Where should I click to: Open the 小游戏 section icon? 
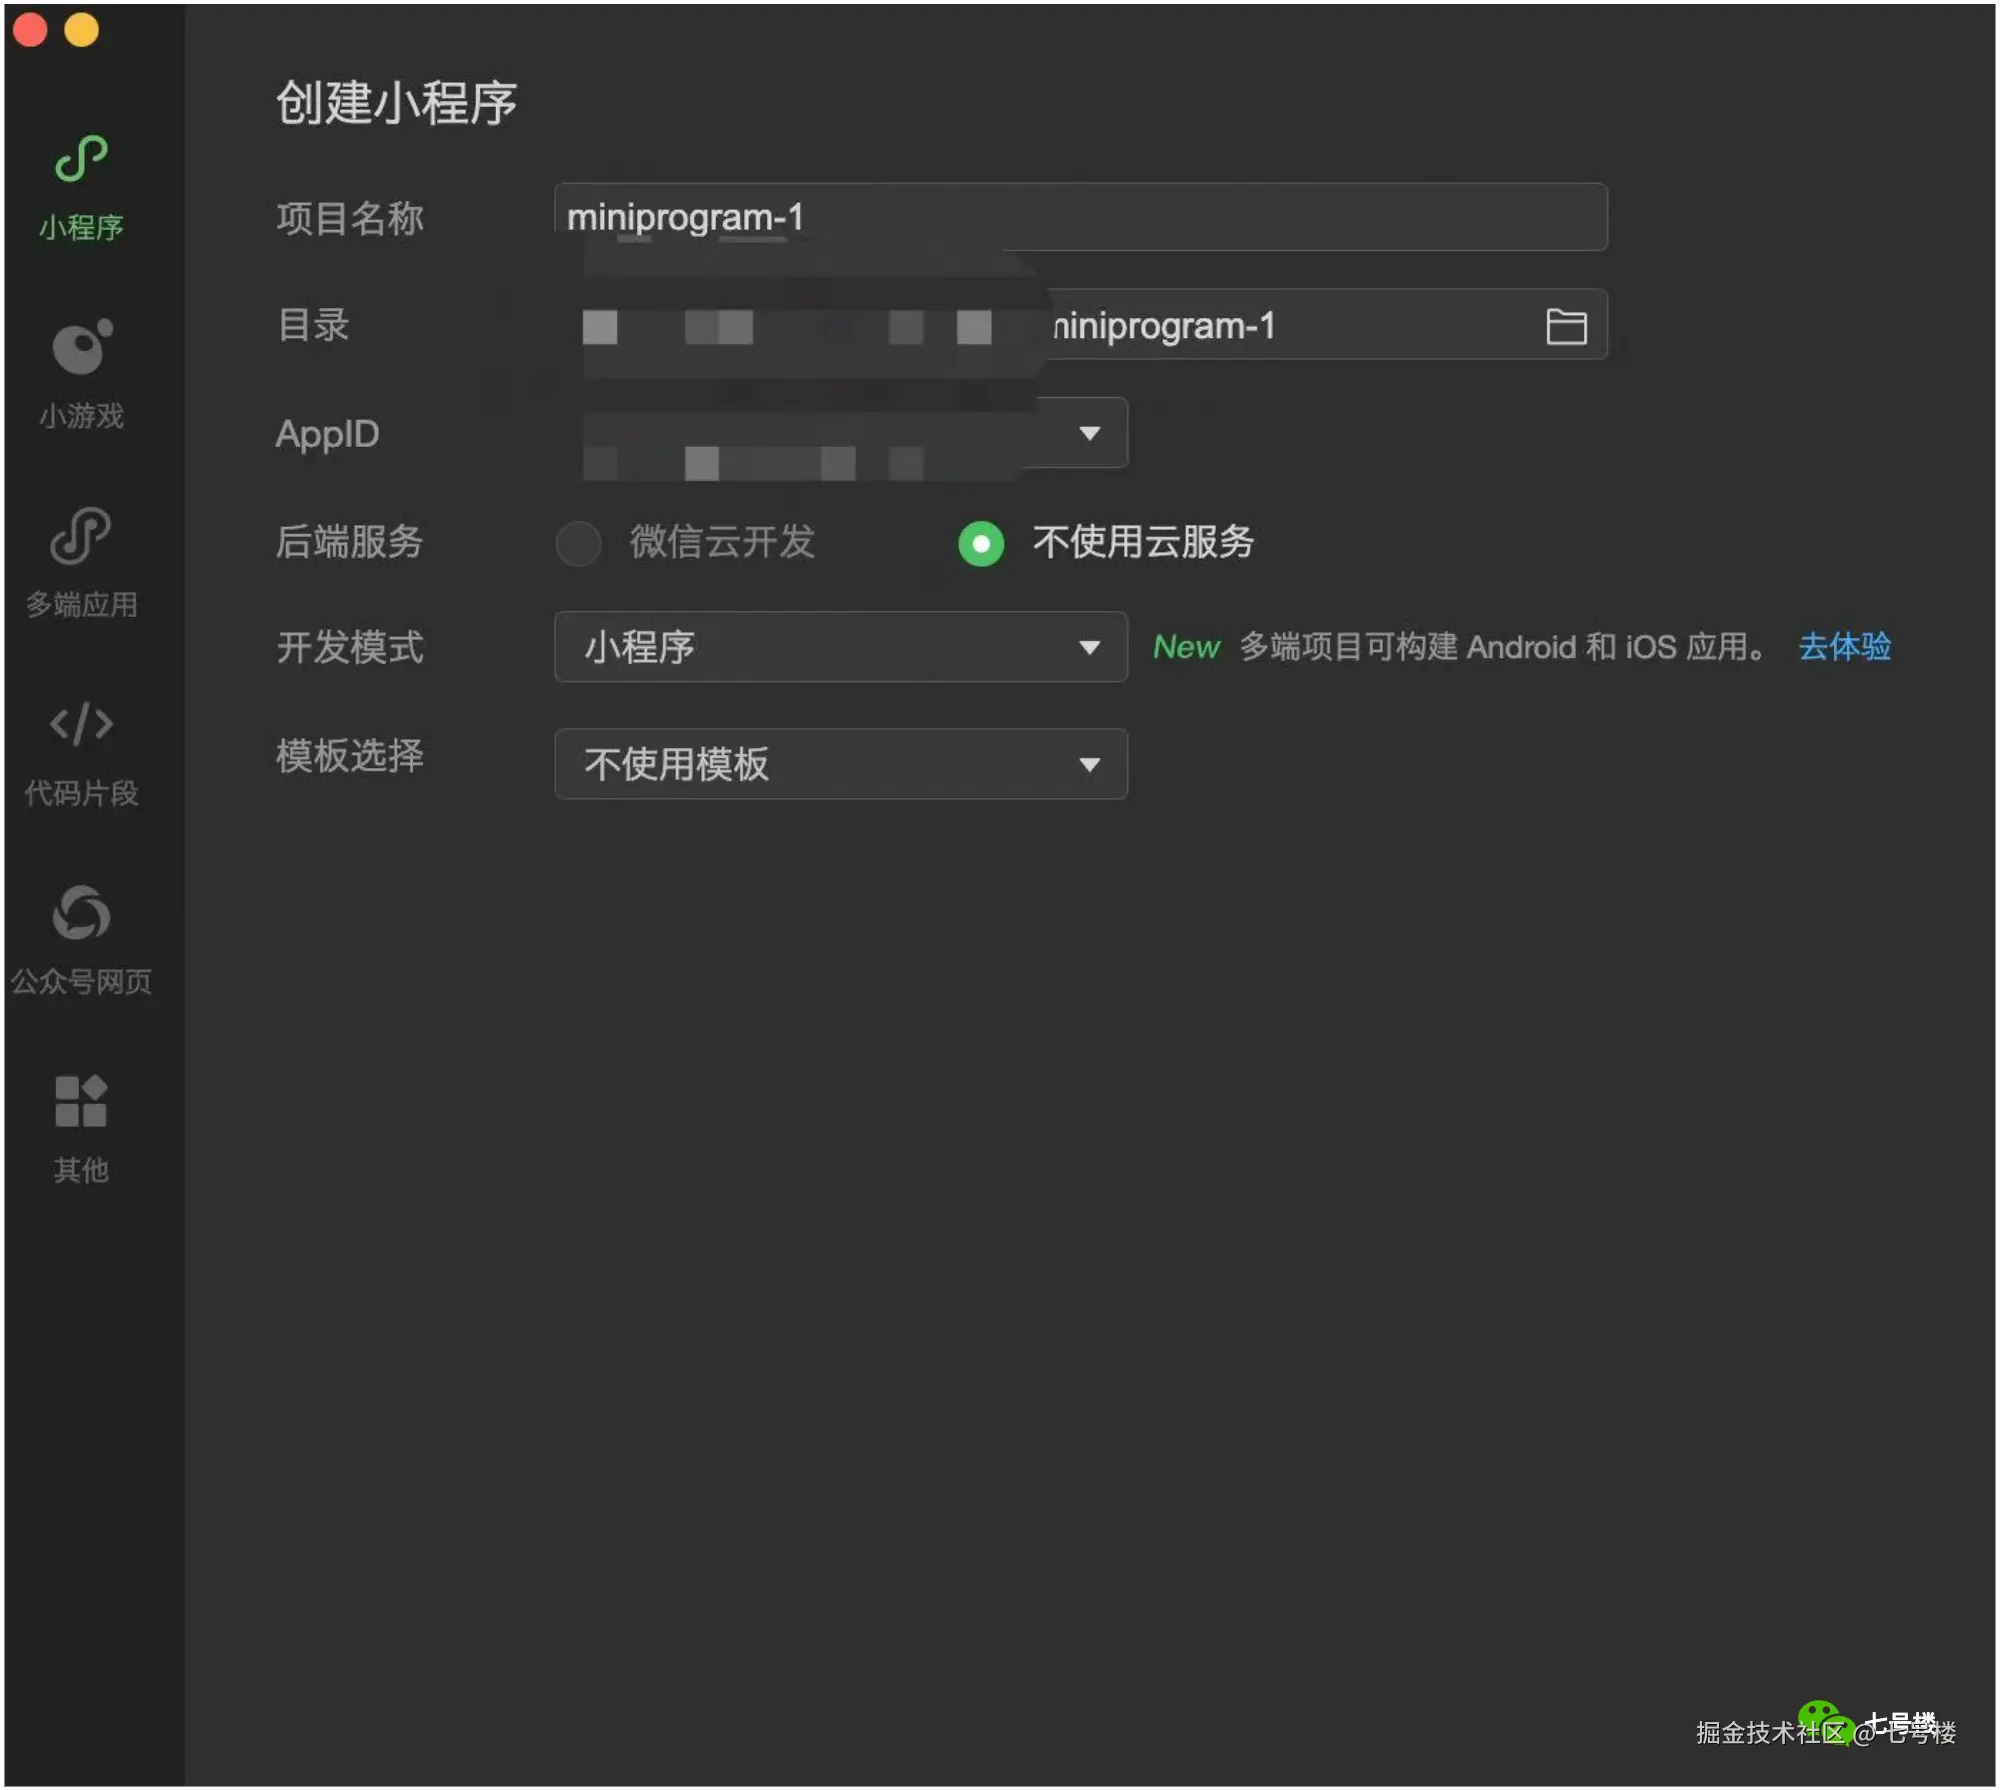81,348
